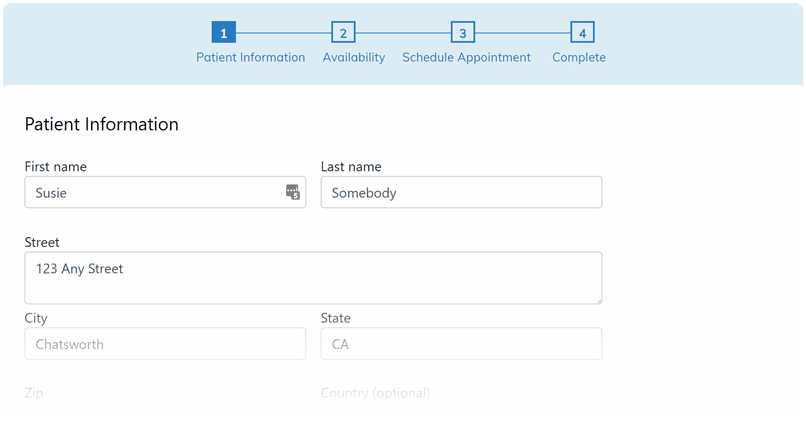
Task: Select the Complete step label
Action: tap(579, 58)
